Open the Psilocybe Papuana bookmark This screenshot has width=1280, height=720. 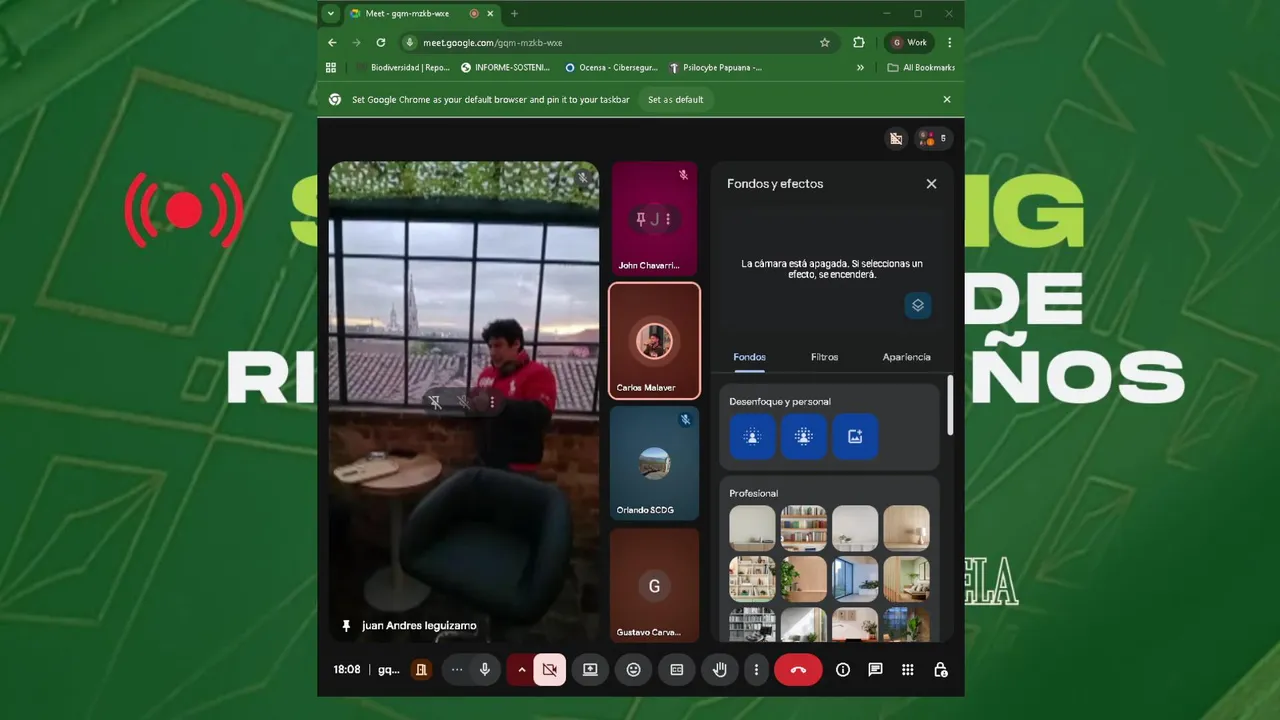(x=716, y=68)
